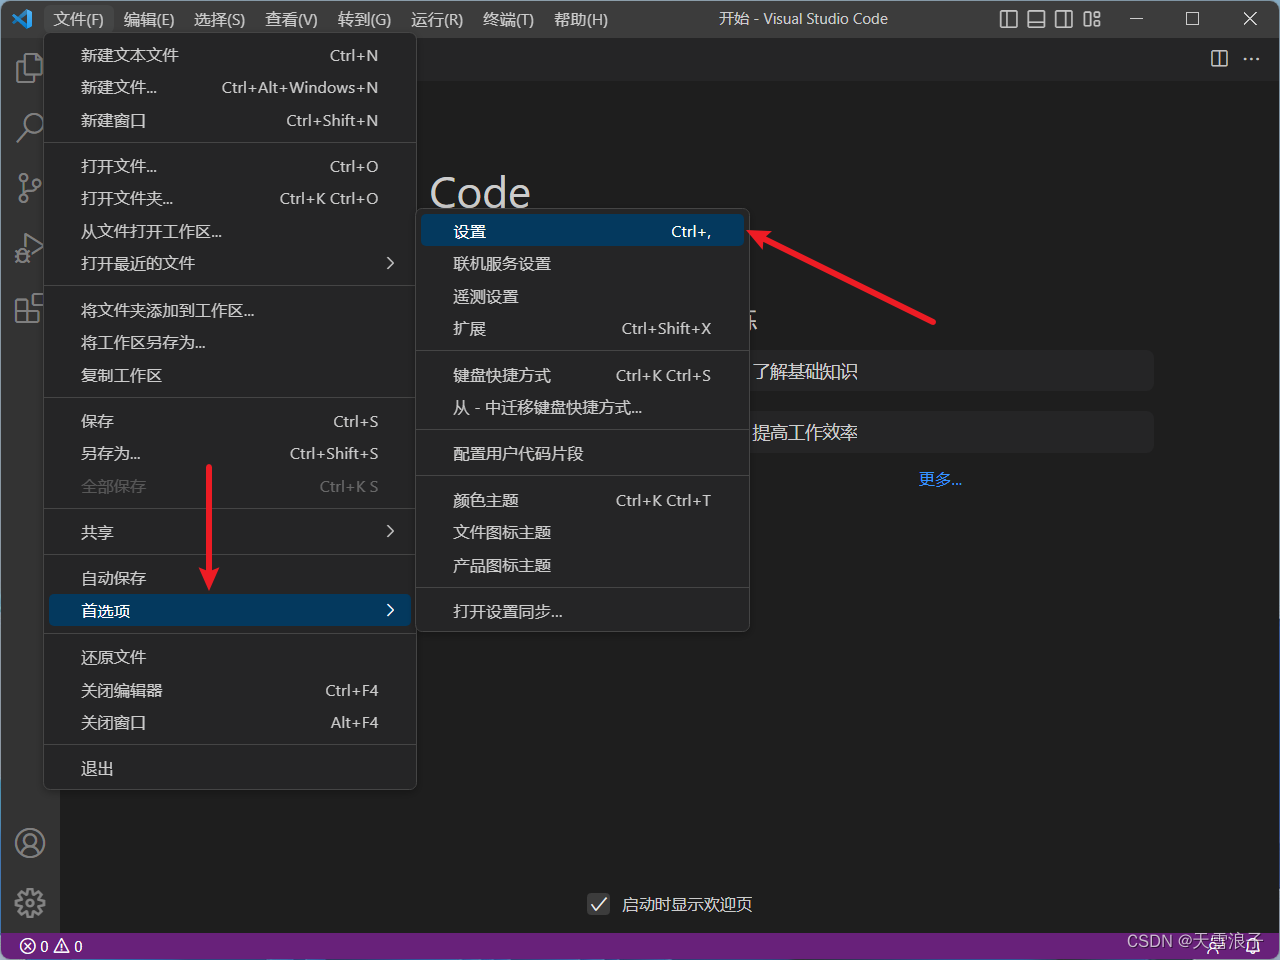Open the Source Control icon
1280x960 pixels.
click(29, 187)
